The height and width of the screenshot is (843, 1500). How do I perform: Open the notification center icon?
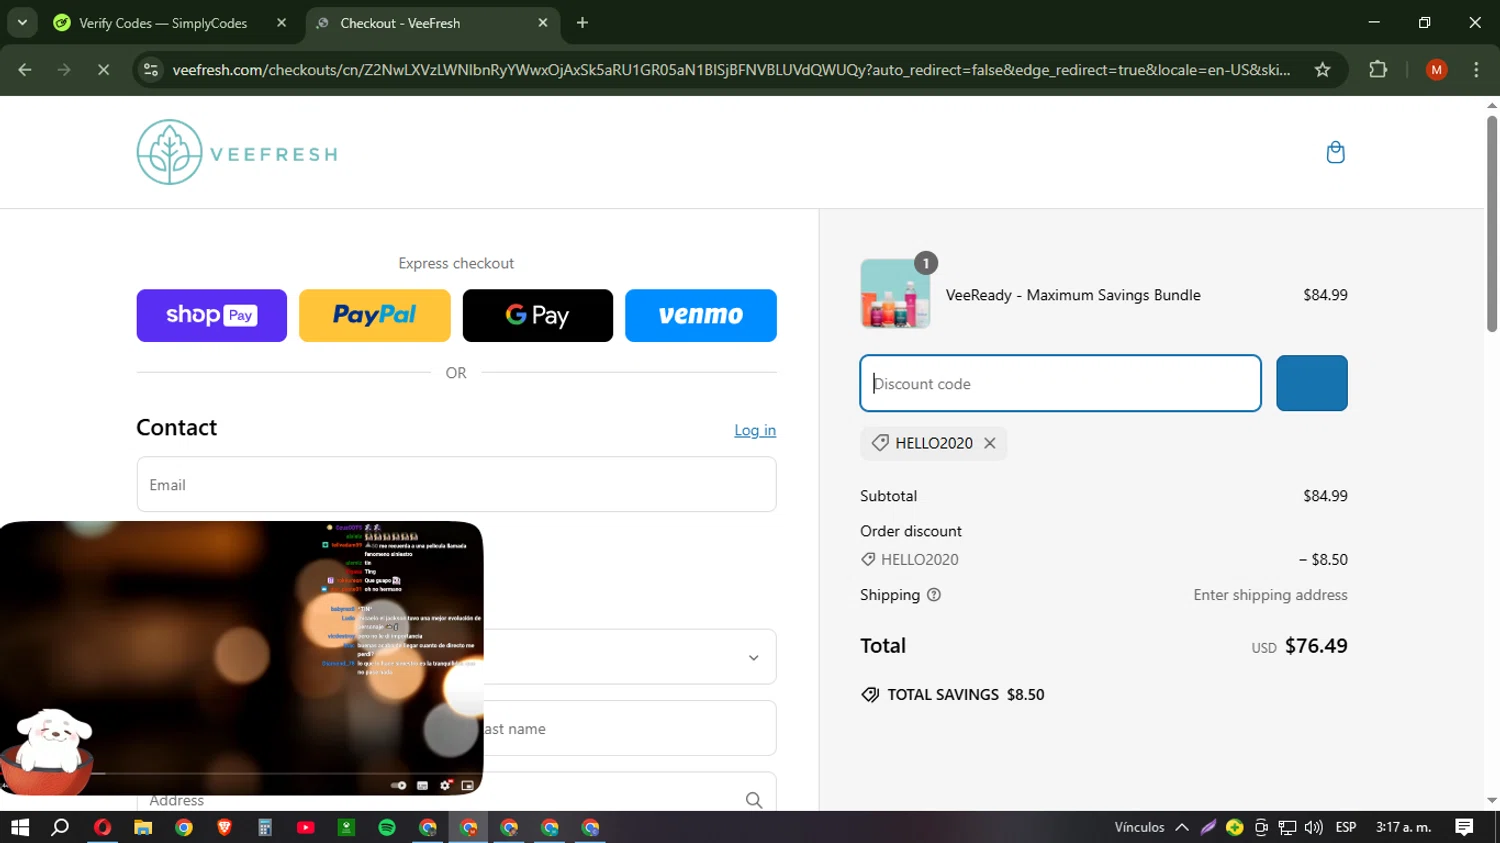point(1464,827)
